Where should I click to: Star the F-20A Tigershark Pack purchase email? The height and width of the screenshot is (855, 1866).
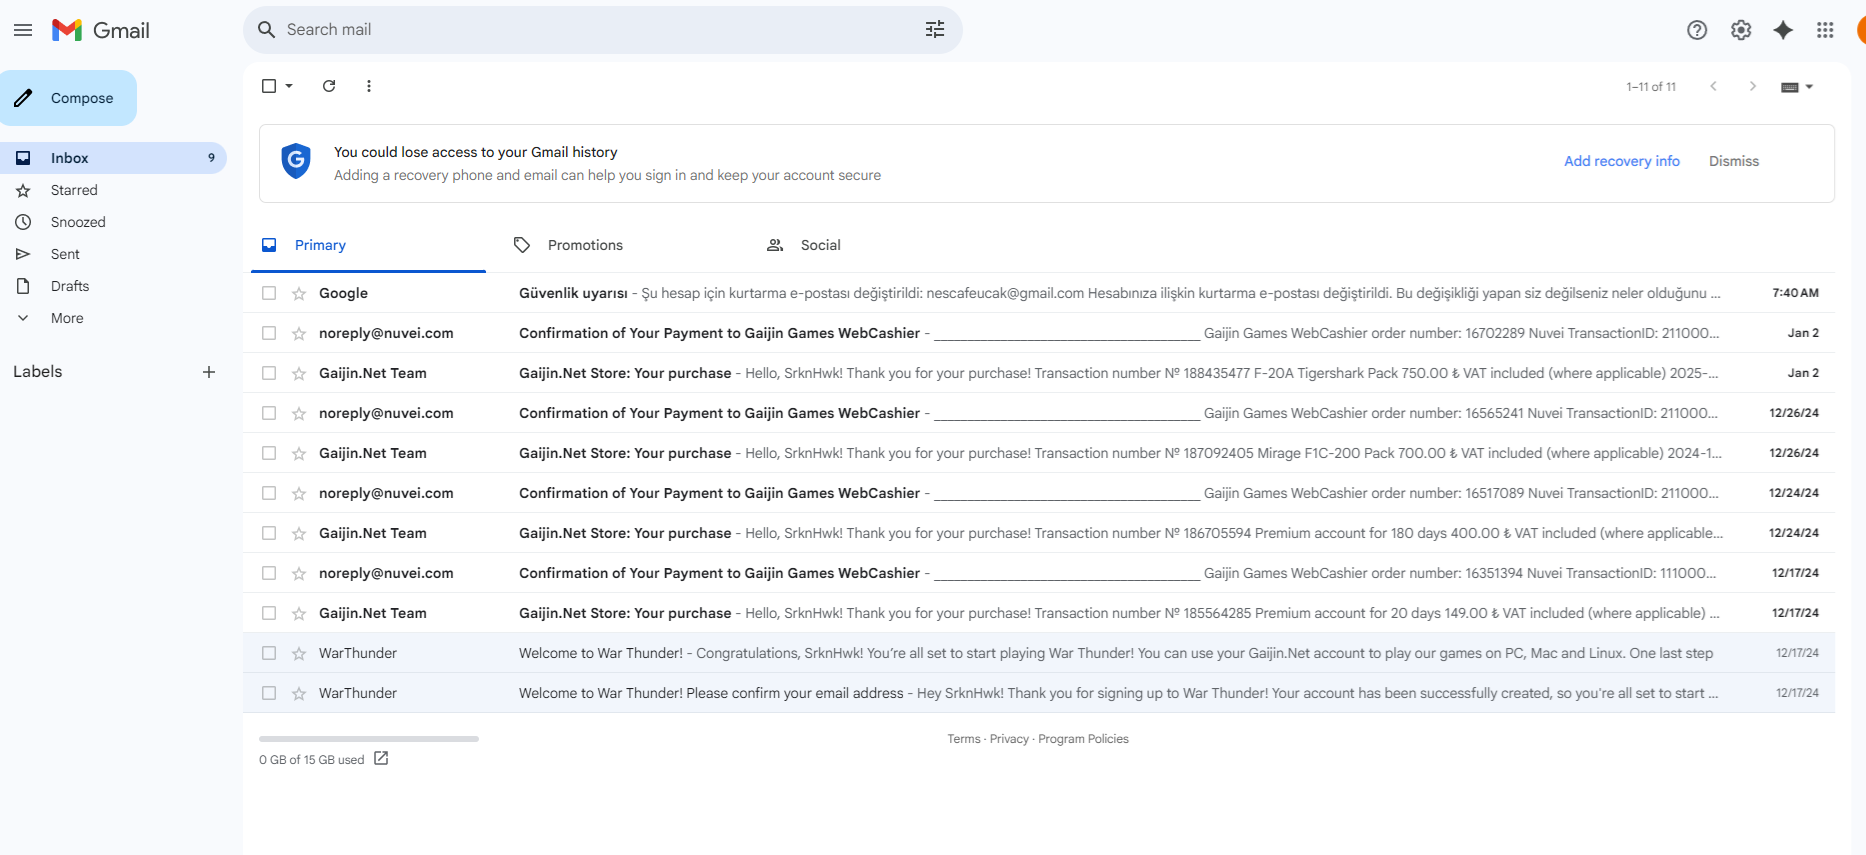click(299, 373)
